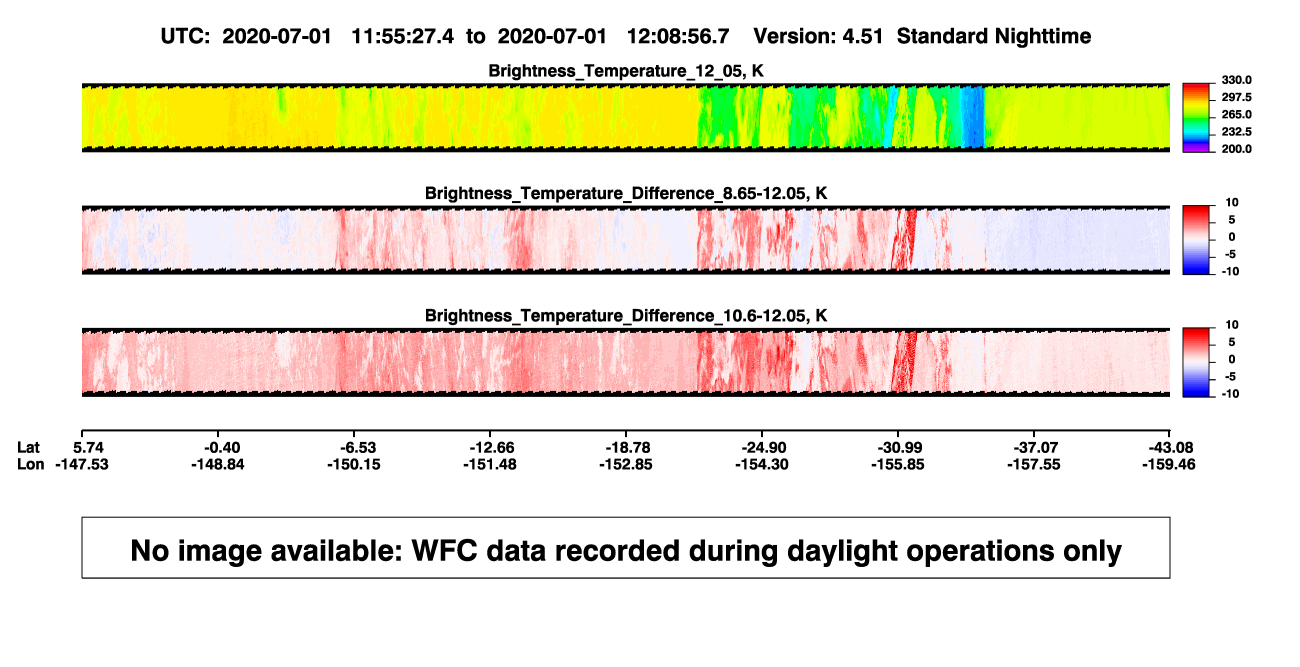Click the '10' value on 10.6-12.05 color scale
The width and height of the screenshot is (1300, 667).
tap(1233, 324)
